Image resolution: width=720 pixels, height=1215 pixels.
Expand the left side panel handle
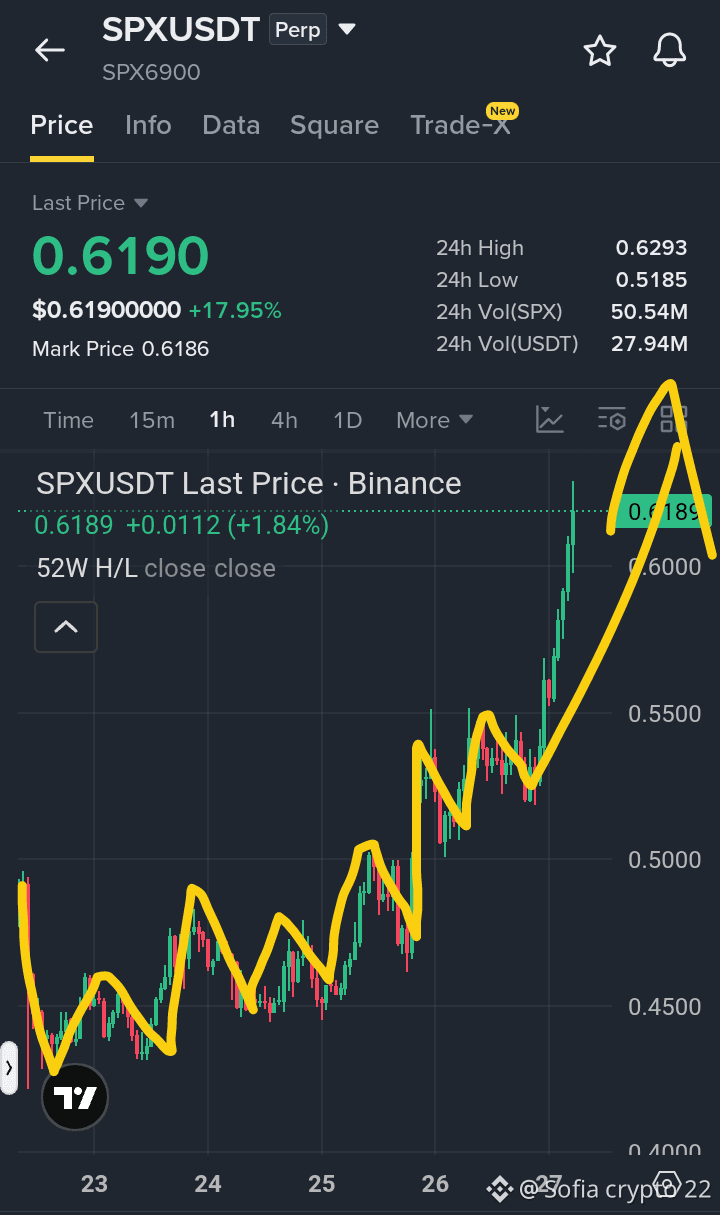point(9,1068)
